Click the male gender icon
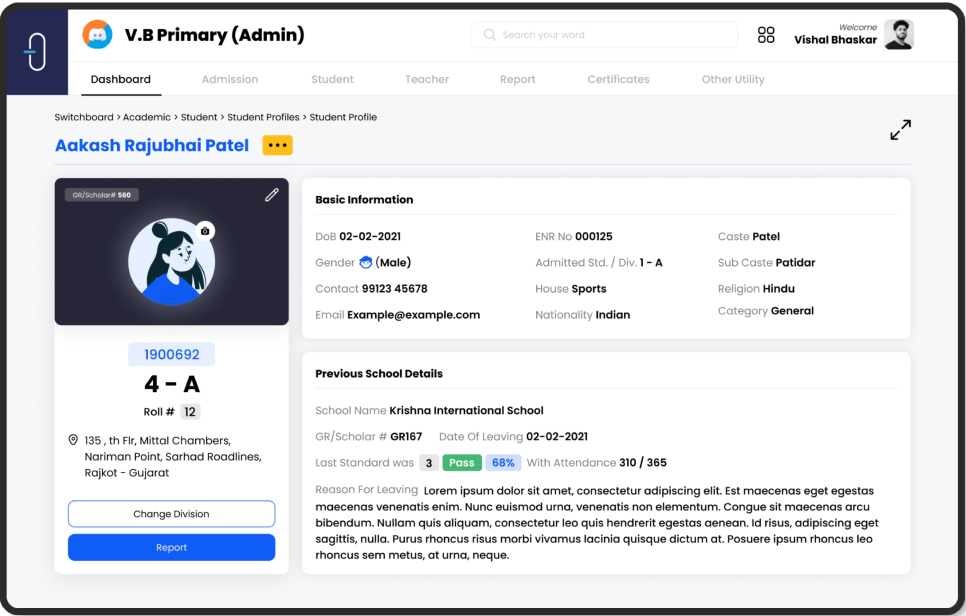 (366, 263)
